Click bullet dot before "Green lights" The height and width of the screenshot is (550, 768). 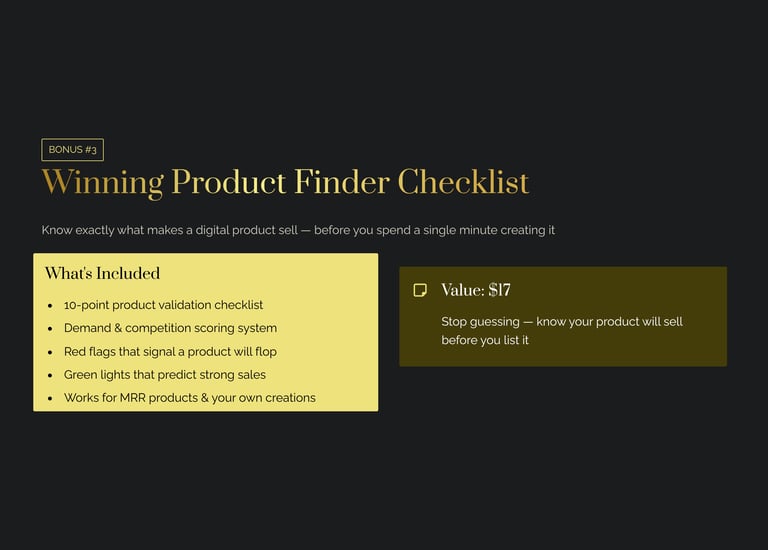[x=50, y=376]
